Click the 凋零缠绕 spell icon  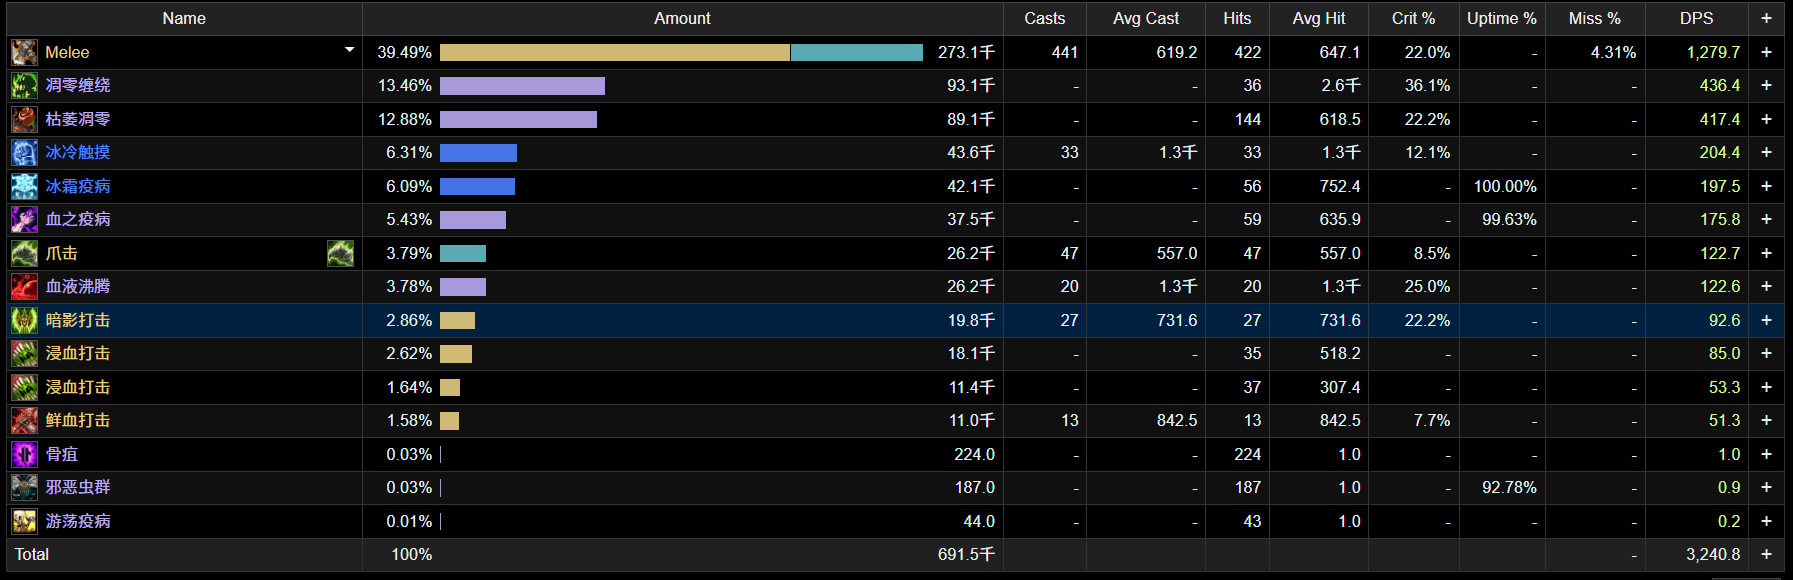coord(24,86)
